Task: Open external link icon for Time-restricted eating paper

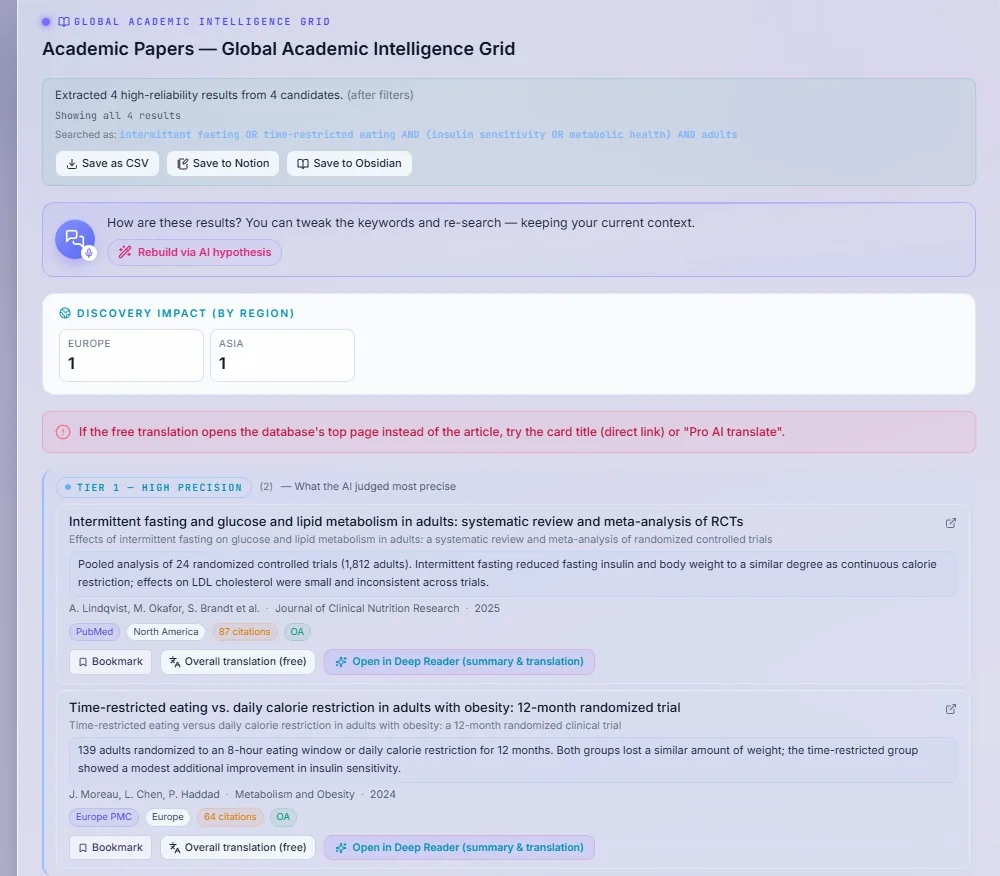Action: pyautogui.click(x=950, y=709)
